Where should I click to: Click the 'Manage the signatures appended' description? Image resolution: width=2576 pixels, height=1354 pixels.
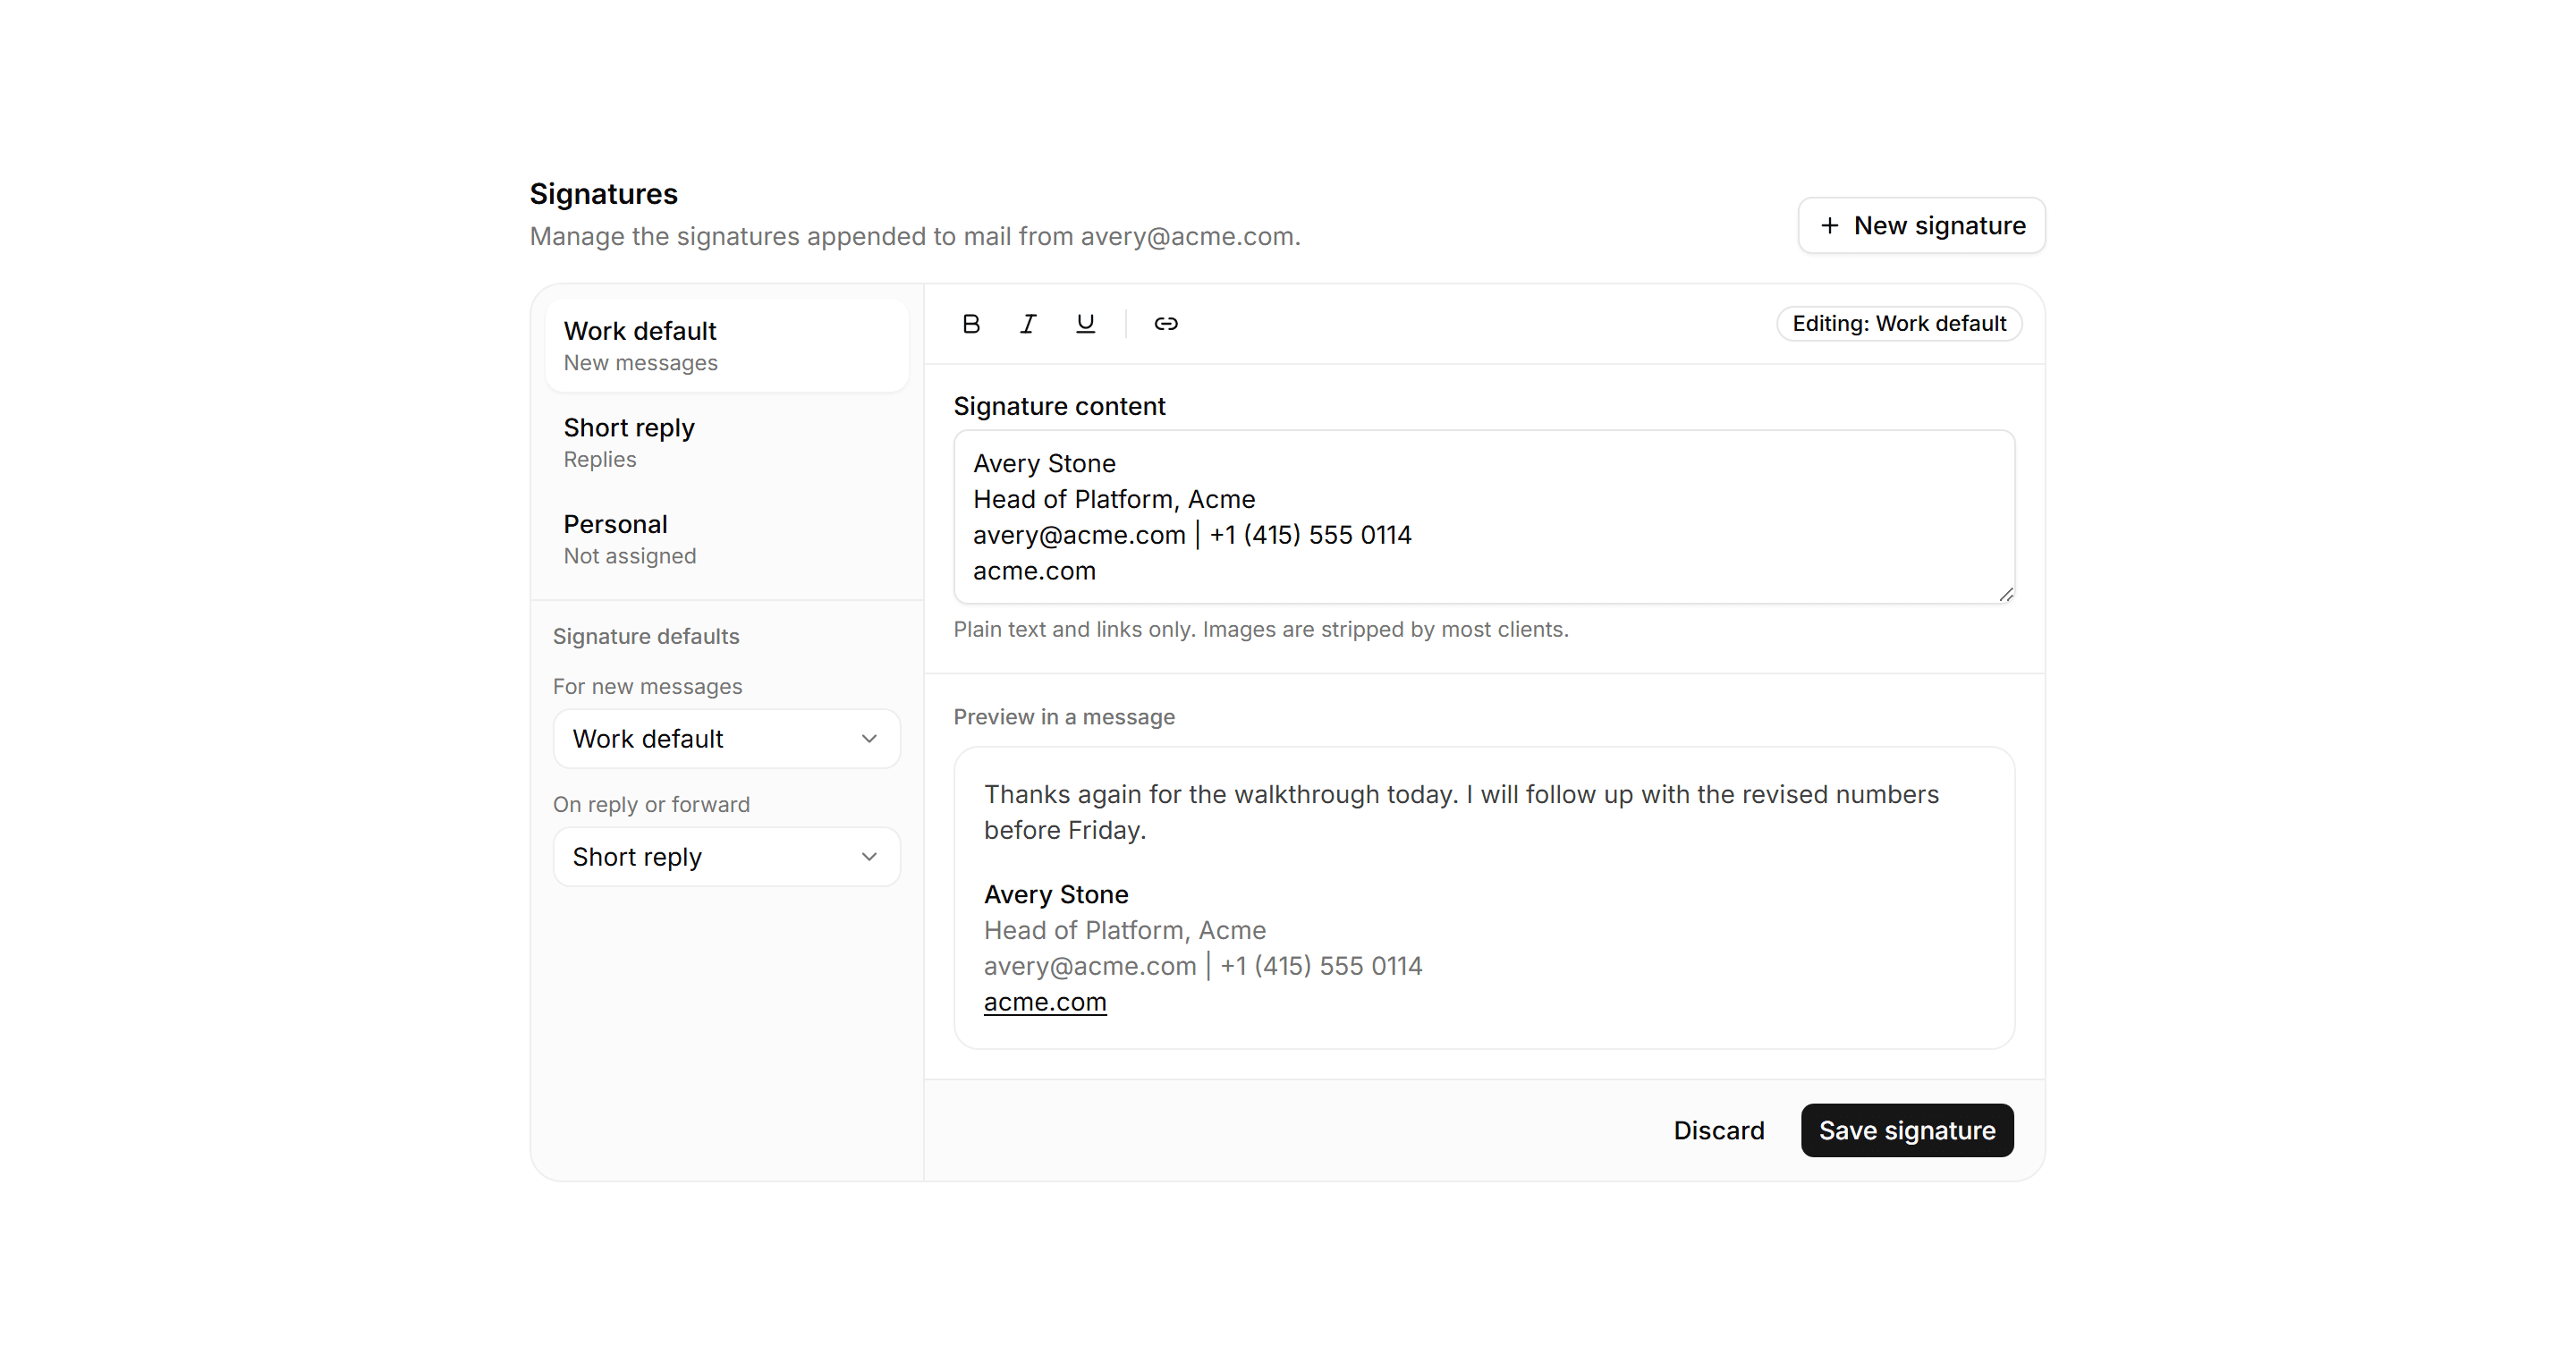coord(915,237)
